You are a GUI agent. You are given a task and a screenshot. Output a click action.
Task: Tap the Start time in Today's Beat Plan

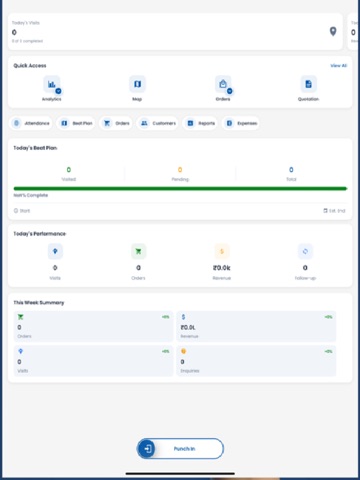(22, 211)
